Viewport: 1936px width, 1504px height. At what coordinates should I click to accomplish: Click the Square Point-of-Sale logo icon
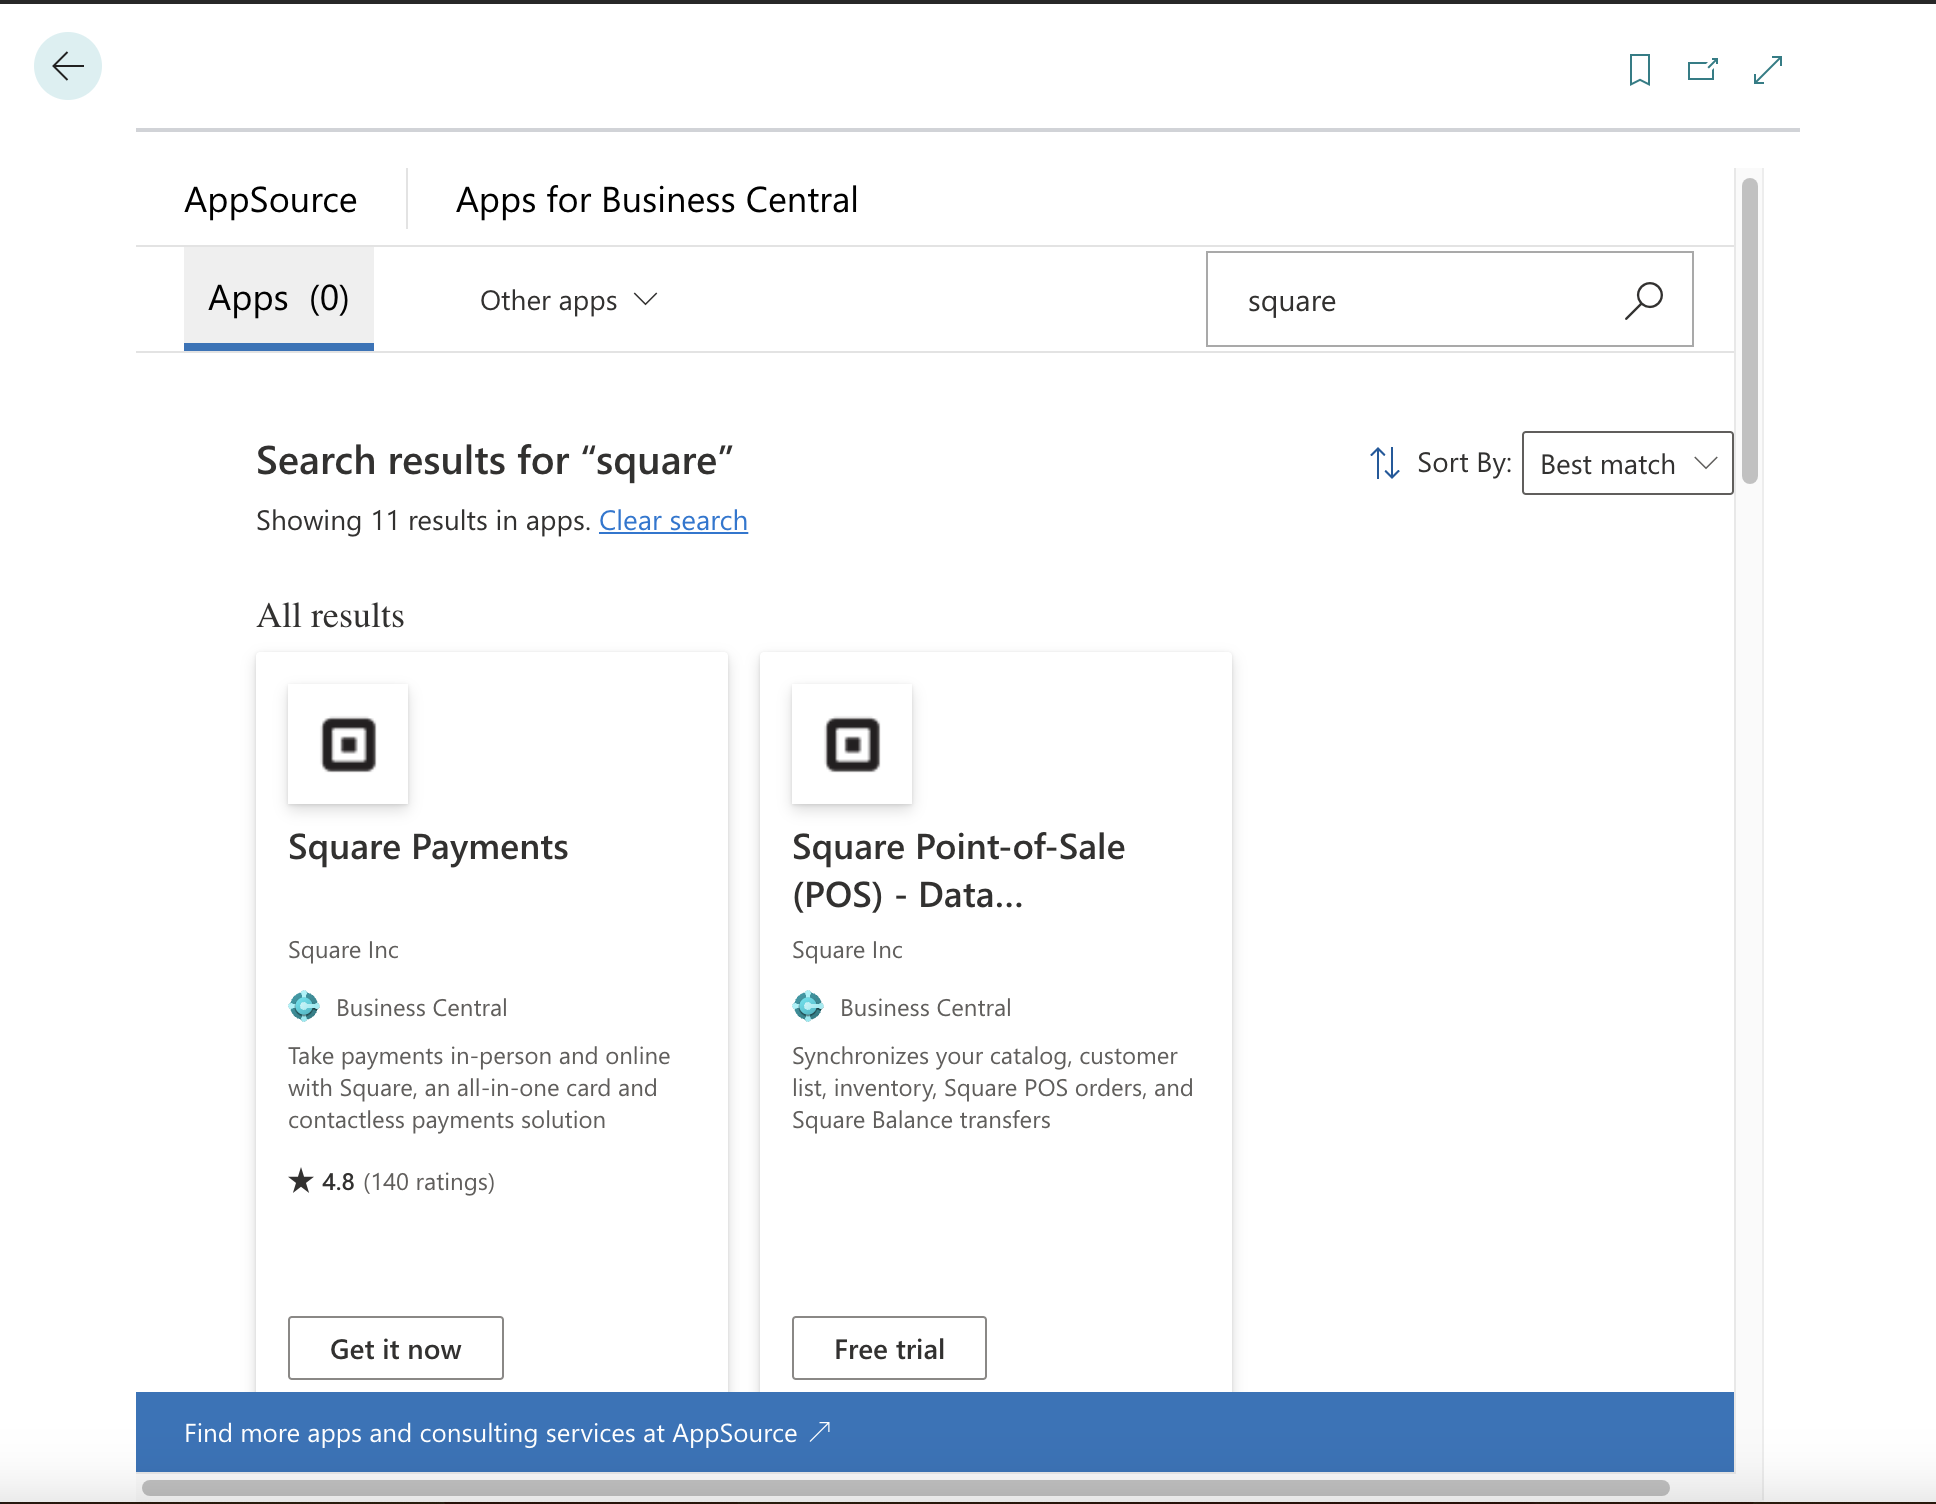point(852,744)
